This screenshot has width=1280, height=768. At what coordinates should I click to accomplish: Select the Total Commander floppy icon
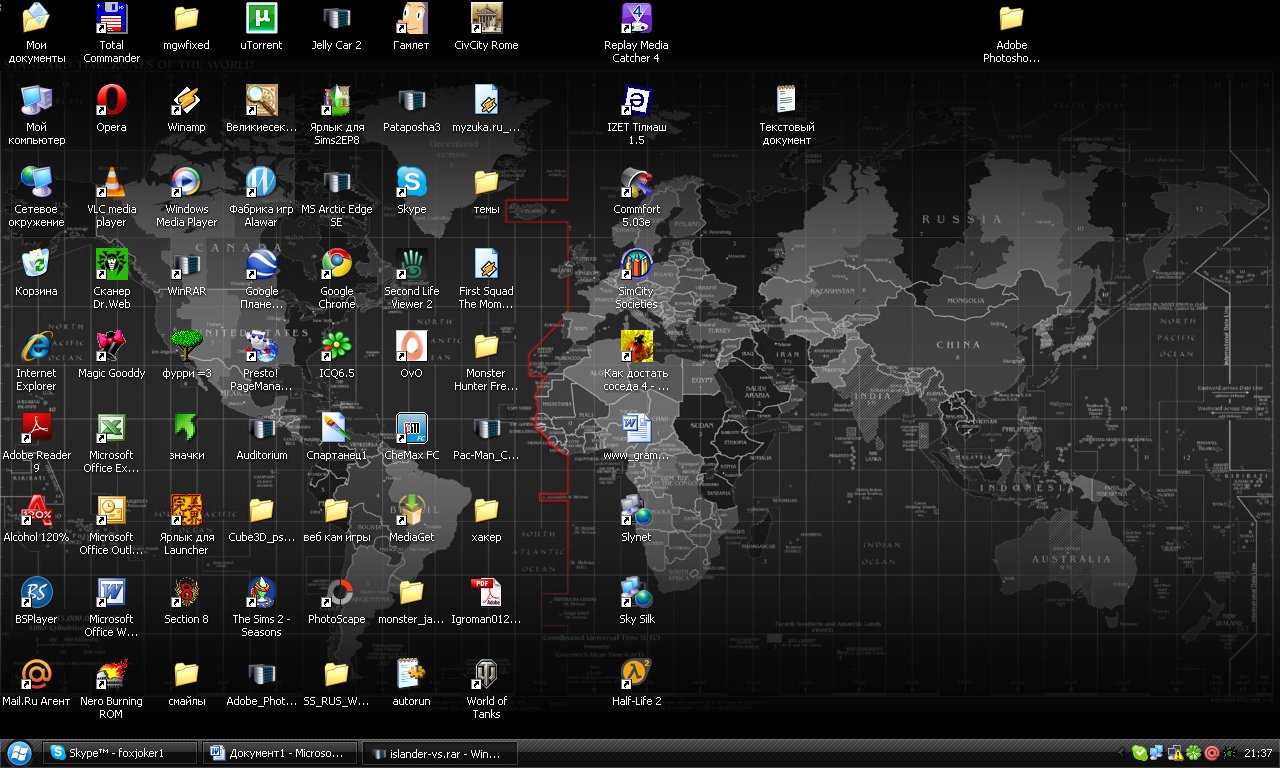click(x=111, y=19)
